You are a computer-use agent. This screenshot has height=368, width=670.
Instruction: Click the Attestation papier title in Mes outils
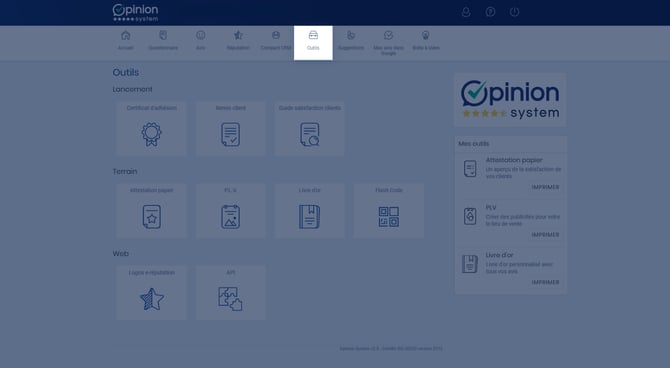pyautogui.click(x=514, y=160)
